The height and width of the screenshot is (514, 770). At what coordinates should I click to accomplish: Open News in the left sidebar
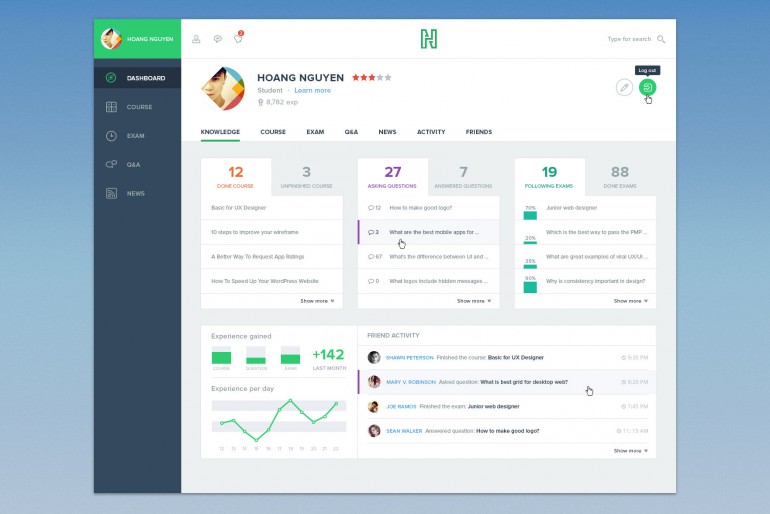(x=137, y=193)
